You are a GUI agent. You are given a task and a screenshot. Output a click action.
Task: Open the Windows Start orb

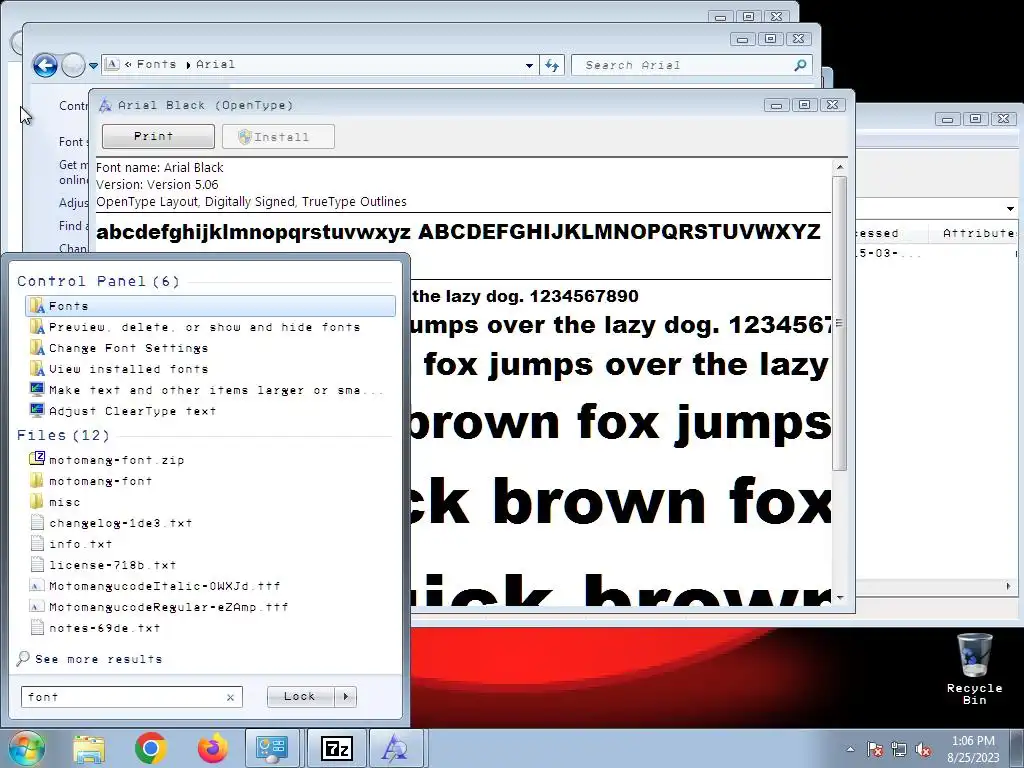pos(26,748)
